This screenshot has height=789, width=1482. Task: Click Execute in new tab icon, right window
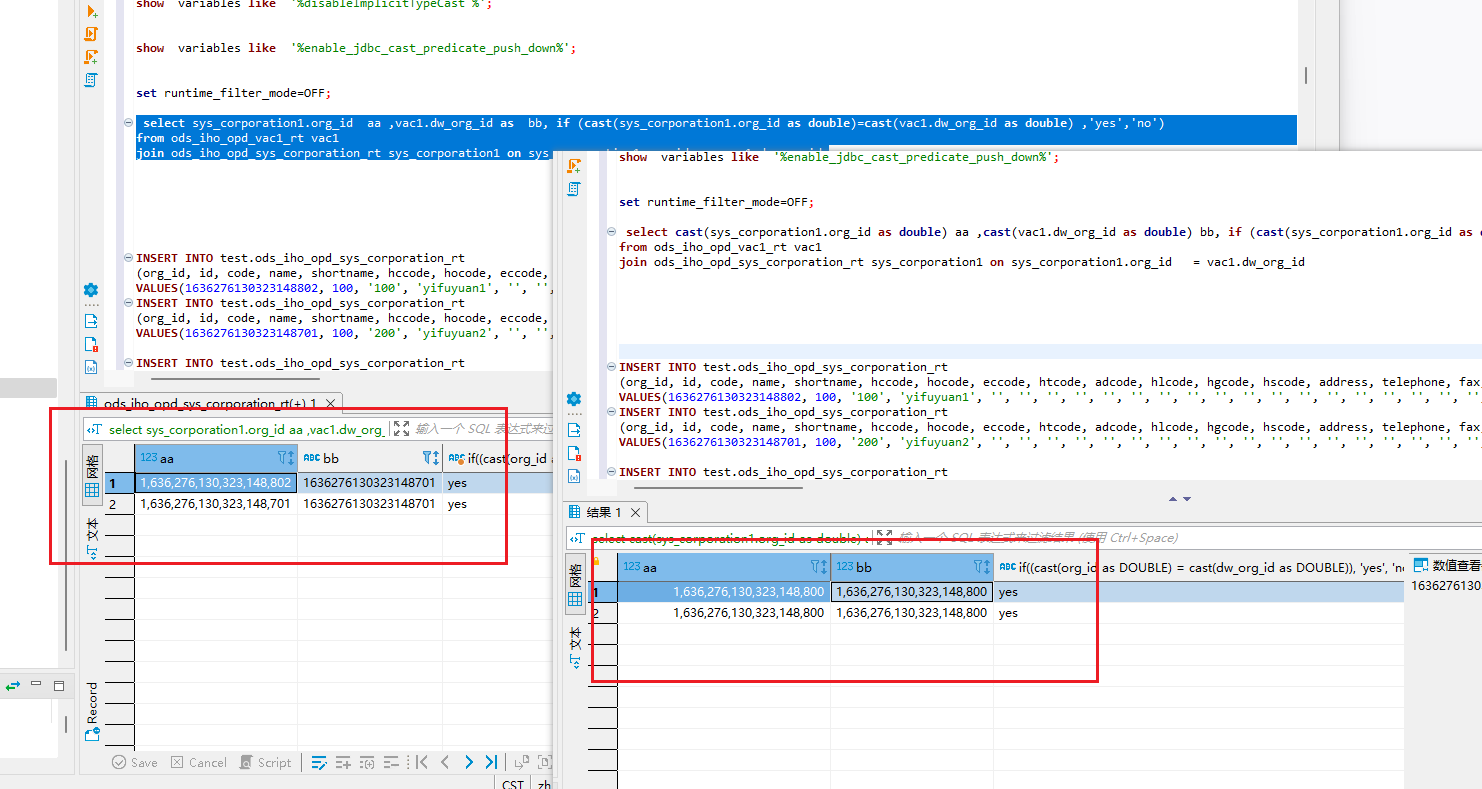click(x=574, y=166)
